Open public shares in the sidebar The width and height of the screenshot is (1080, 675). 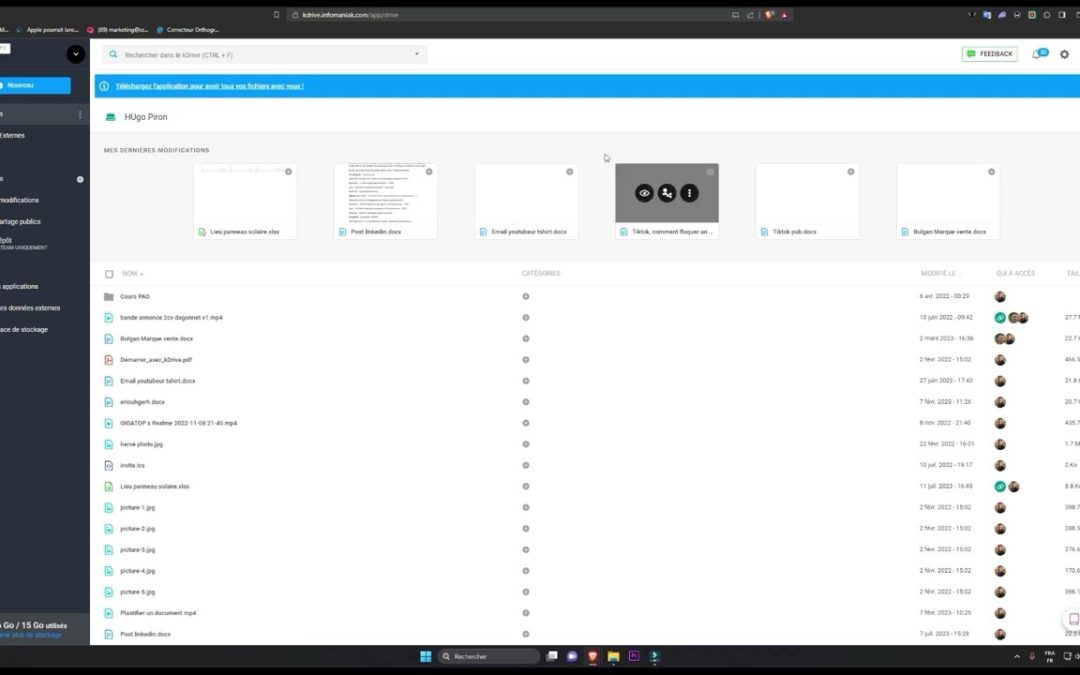[x=20, y=222]
